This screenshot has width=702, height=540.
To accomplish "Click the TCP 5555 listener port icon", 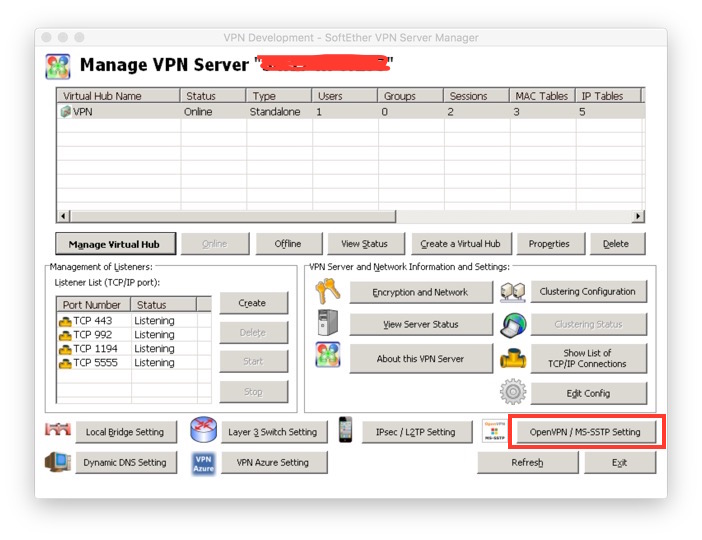I will pos(65,363).
